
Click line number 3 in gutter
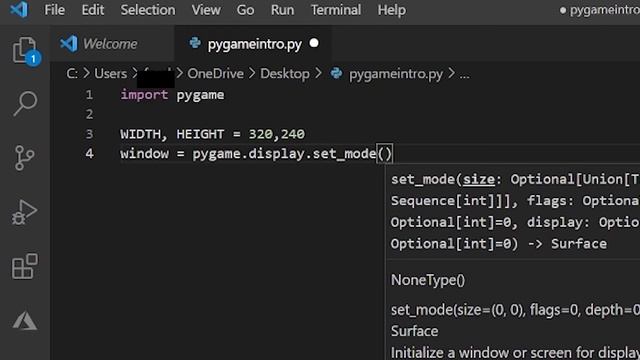coord(89,134)
